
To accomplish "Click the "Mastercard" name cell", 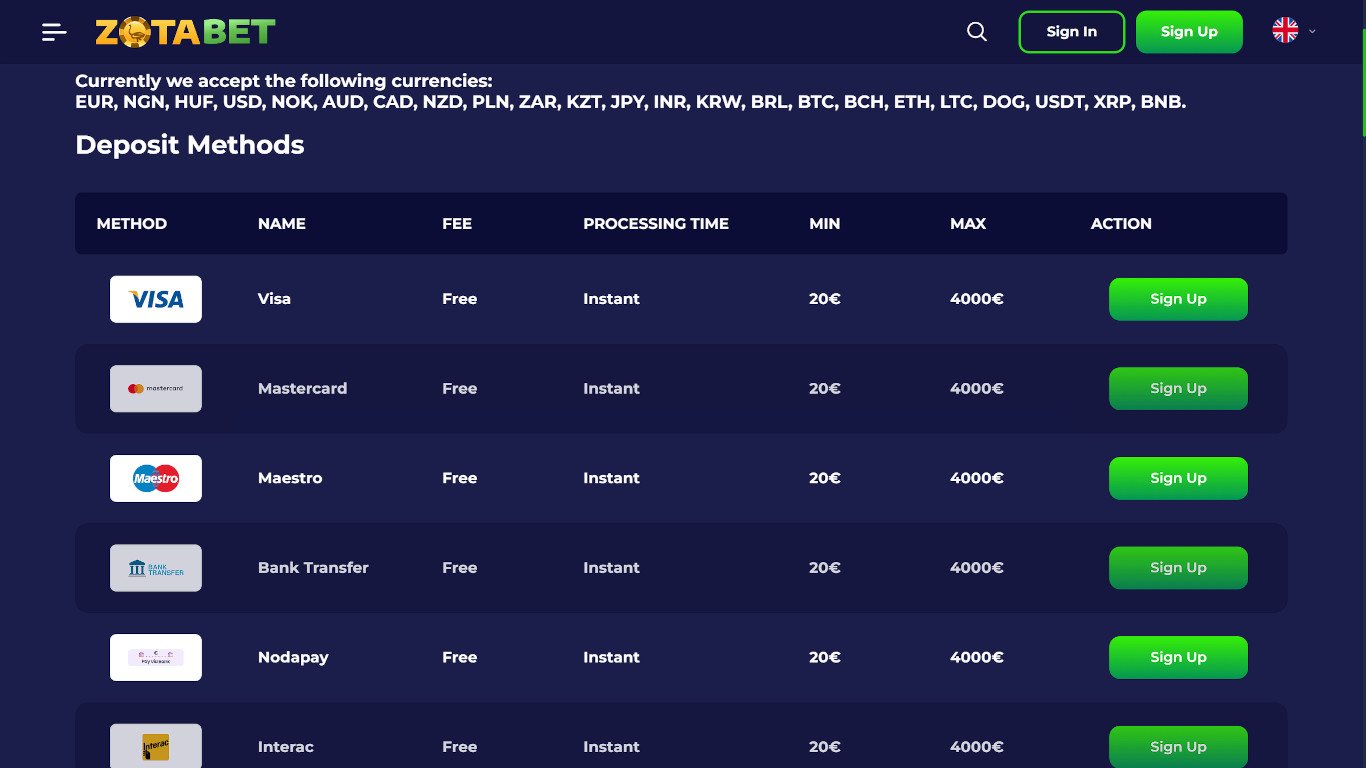I will point(303,389).
